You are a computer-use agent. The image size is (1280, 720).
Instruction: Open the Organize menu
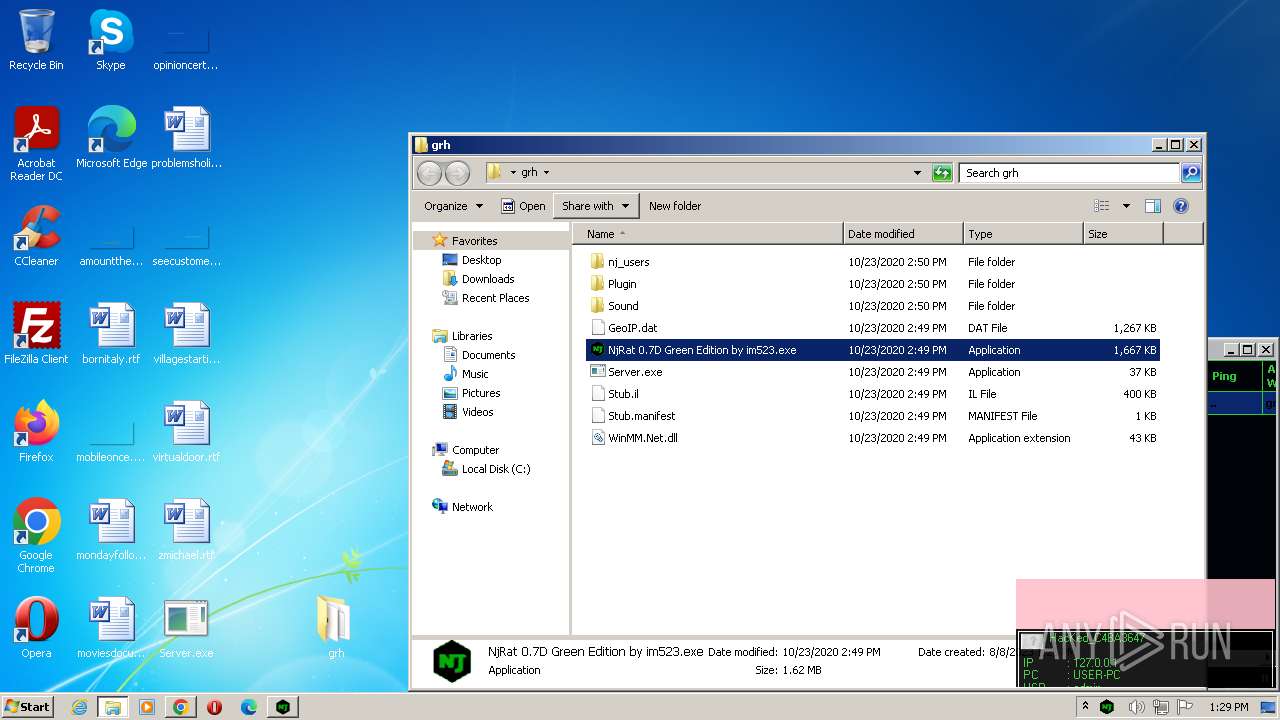point(453,206)
